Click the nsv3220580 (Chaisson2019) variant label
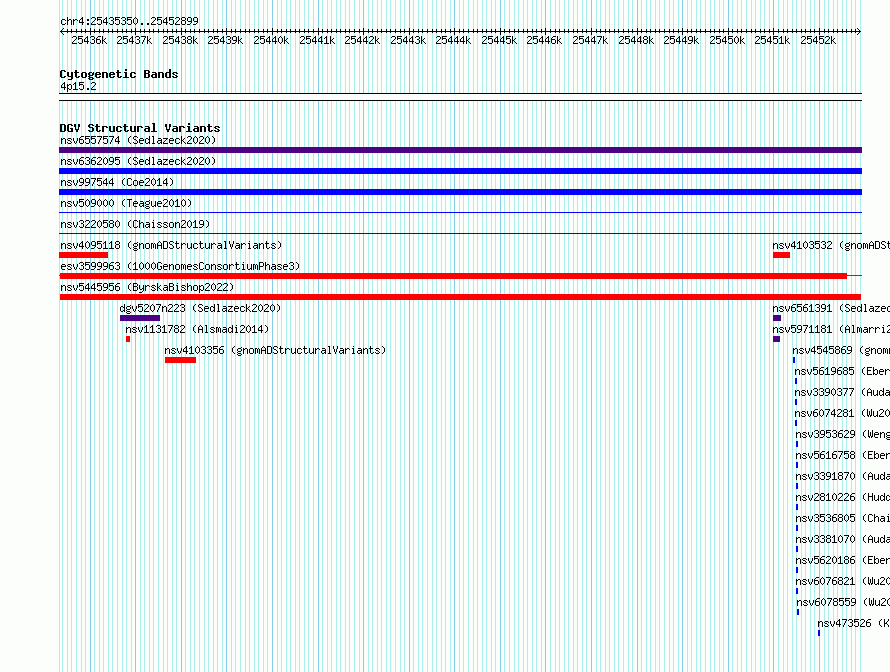 click(x=135, y=224)
